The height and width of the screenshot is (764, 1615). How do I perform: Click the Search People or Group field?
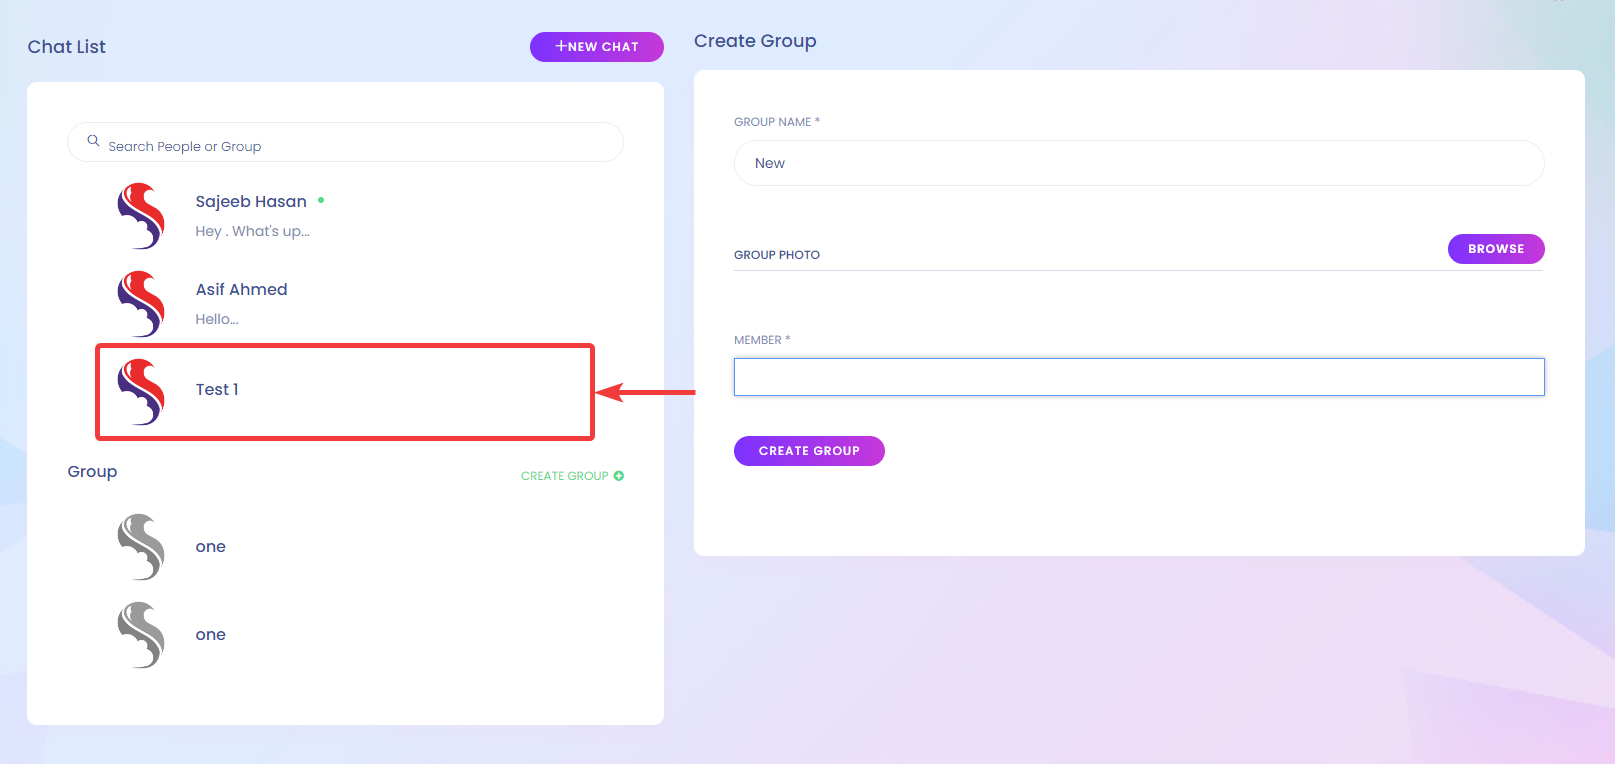(345, 142)
